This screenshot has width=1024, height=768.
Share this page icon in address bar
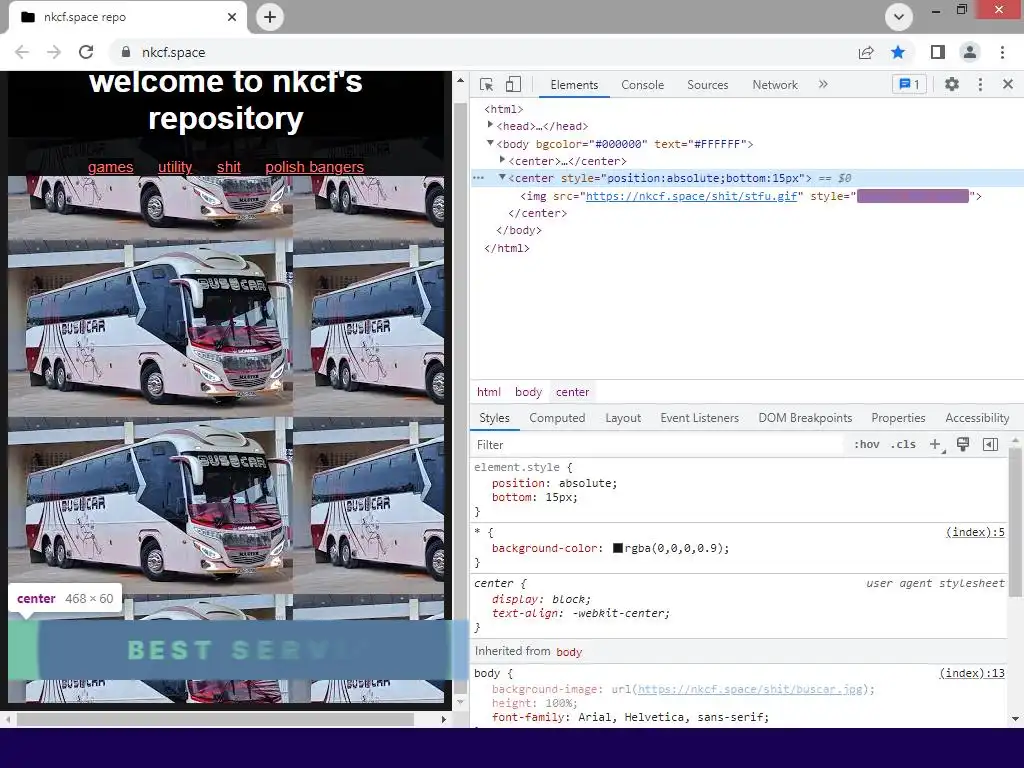(866, 52)
